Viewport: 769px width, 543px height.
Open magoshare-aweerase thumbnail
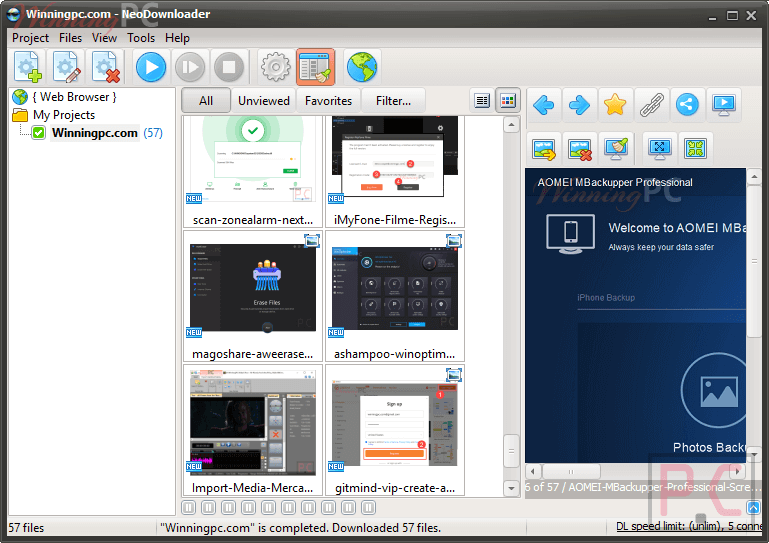click(x=253, y=296)
